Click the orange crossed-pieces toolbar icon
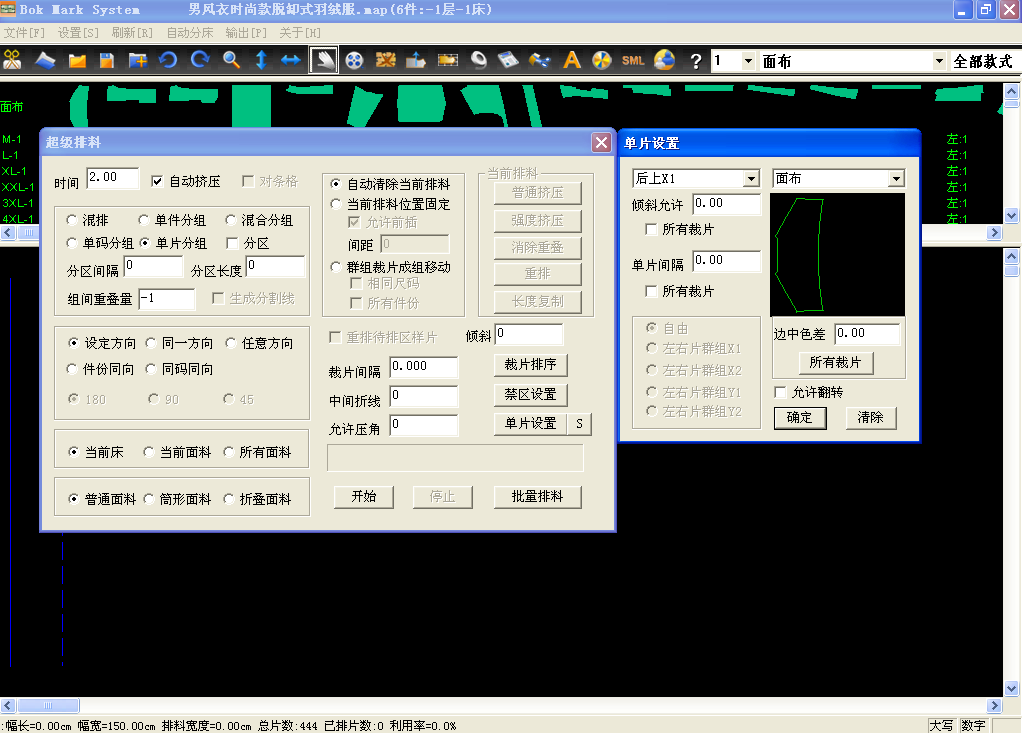Viewport: 1022px width, 733px height. [385, 60]
